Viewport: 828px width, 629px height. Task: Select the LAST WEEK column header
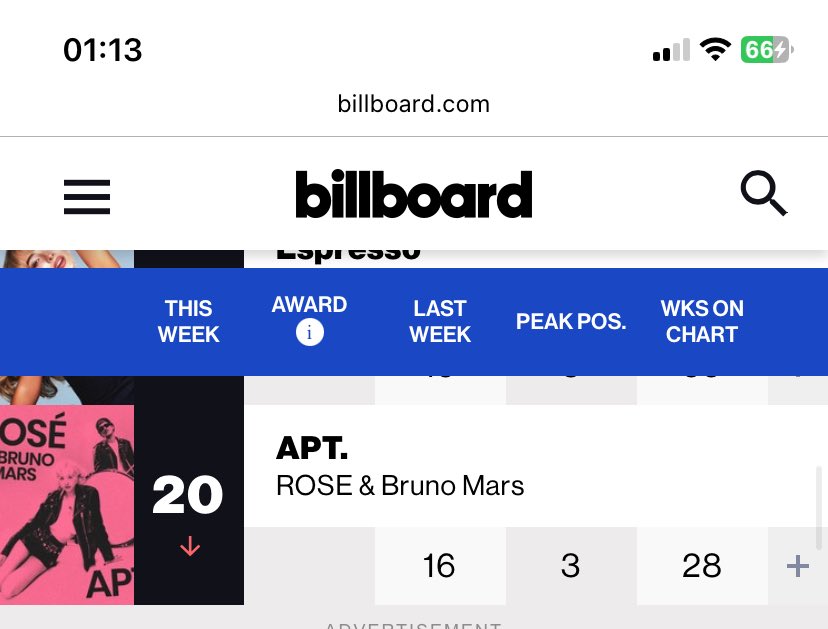440,321
